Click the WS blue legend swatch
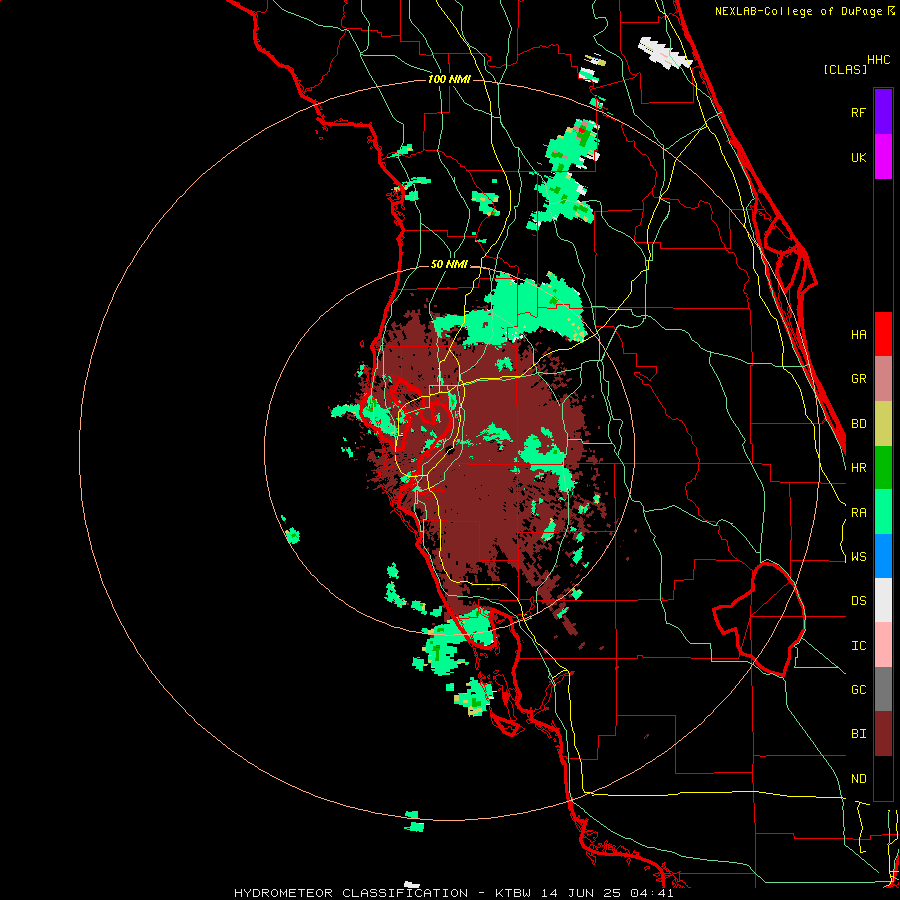Viewport: 900px width, 900px height. [x=883, y=556]
